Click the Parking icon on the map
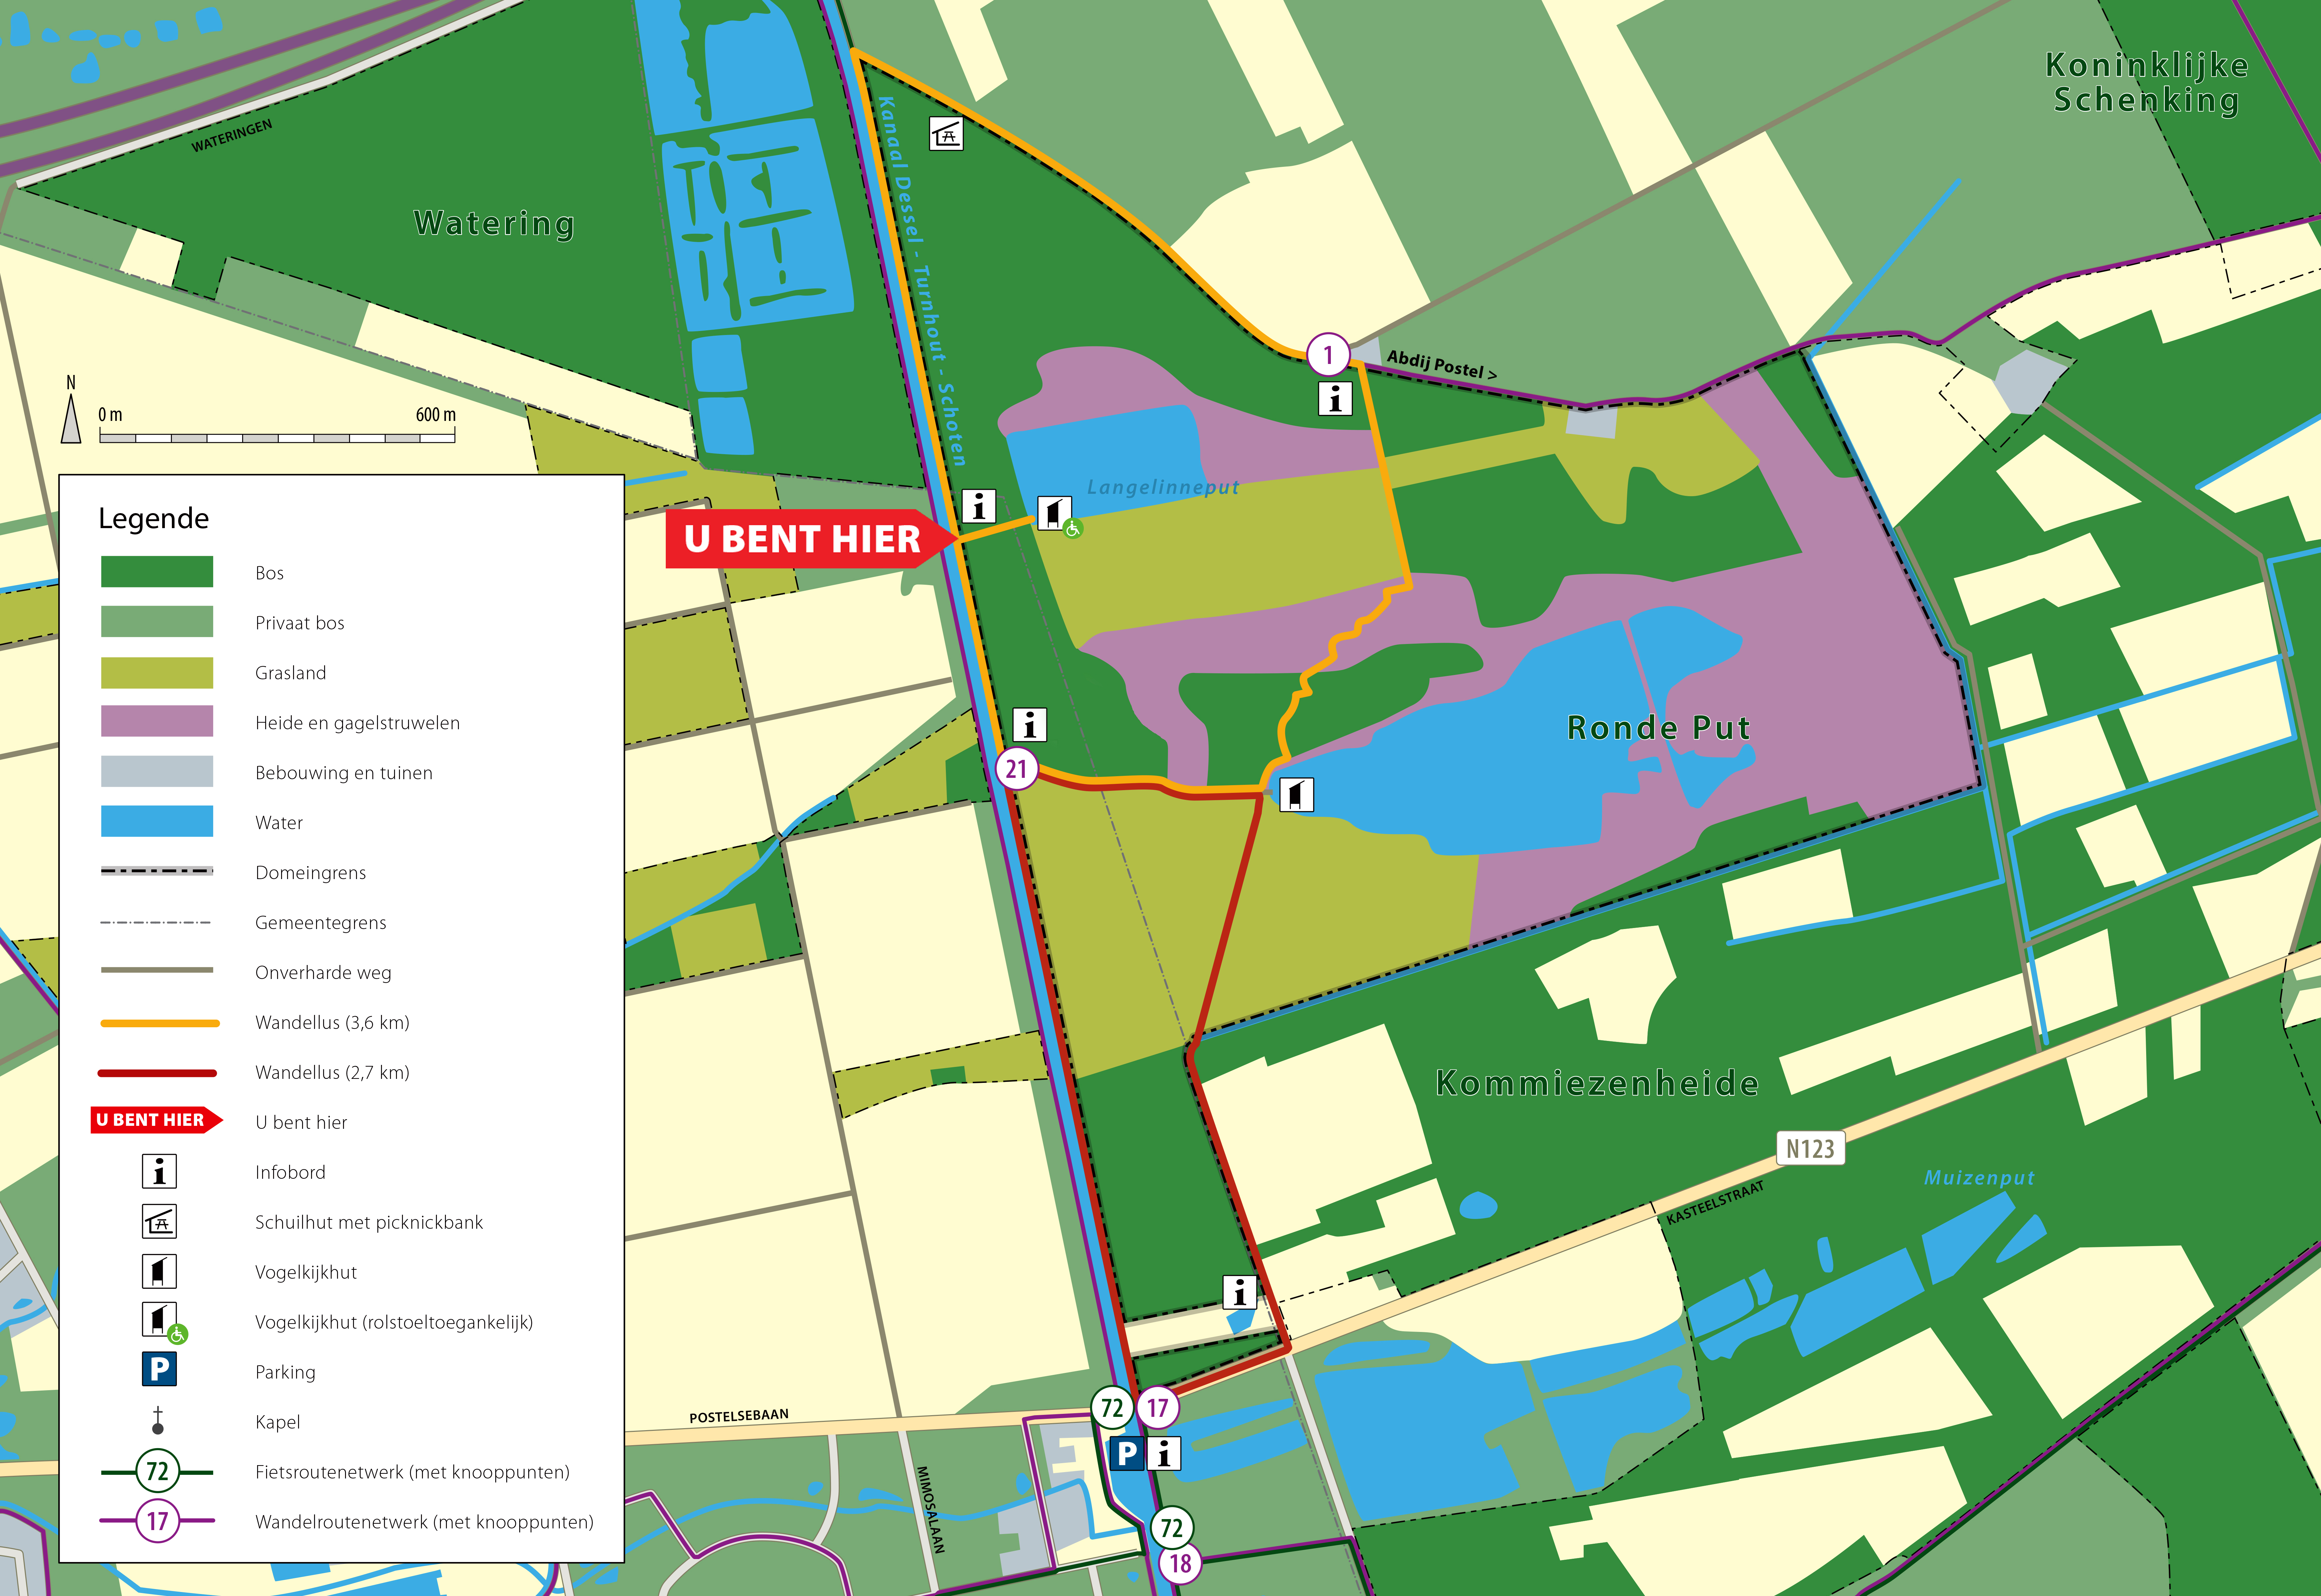This screenshot has height=1596, width=2321. (1127, 1453)
